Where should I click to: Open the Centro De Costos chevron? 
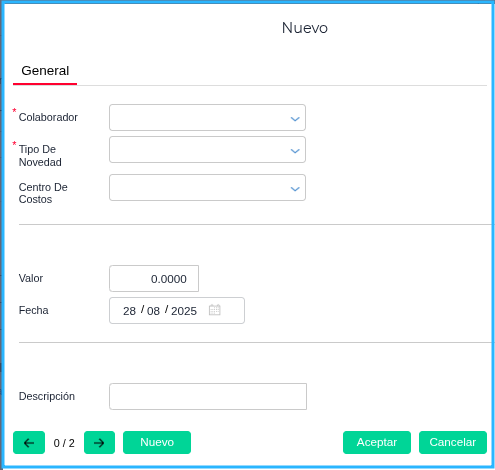[295, 189]
